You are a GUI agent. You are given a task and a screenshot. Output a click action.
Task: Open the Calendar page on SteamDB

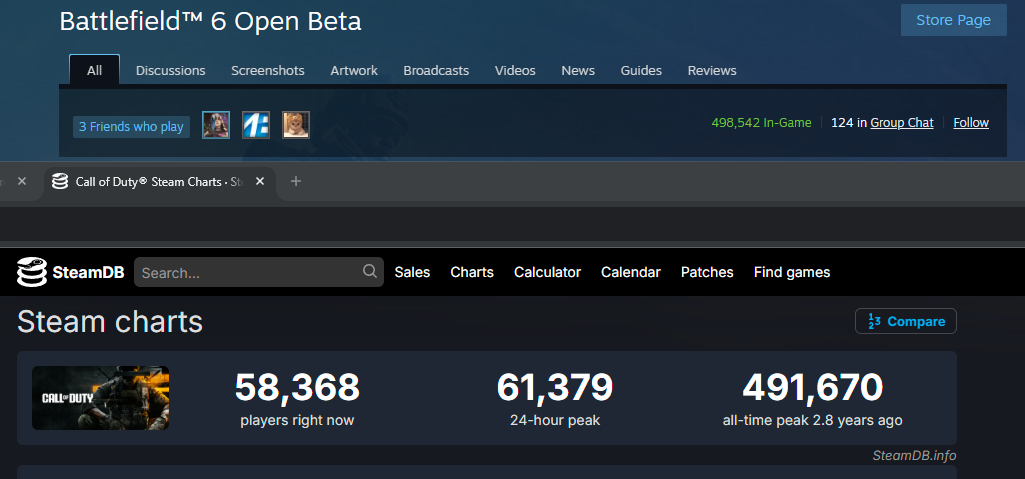(631, 272)
